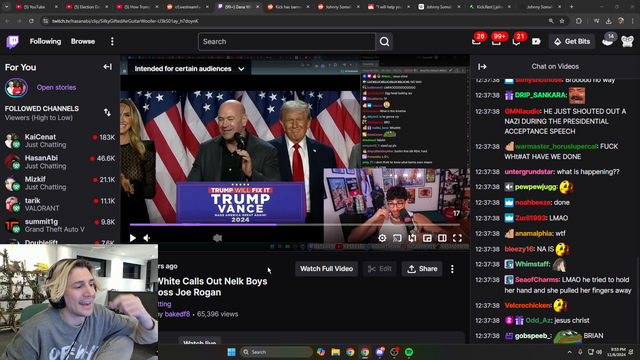
Task: Open the taskbar clock and date
Action: pos(616,352)
